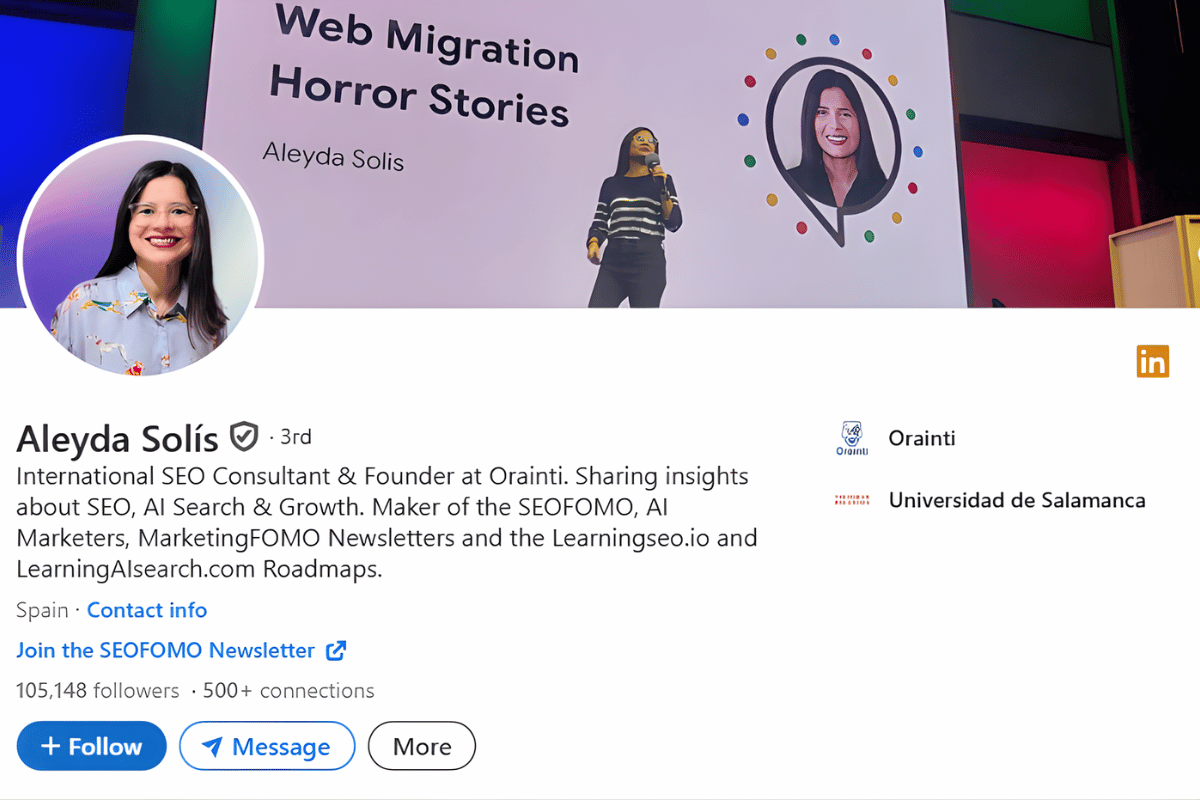The image size is (1200, 800).
Task: Open the More actions menu
Action: point(421,746)
